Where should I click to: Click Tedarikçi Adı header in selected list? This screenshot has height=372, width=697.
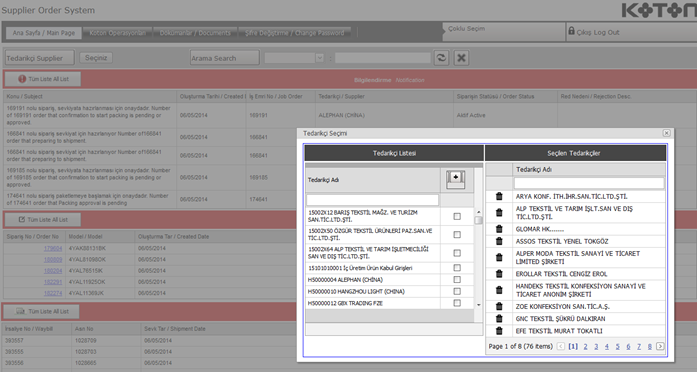coord(589,169)
